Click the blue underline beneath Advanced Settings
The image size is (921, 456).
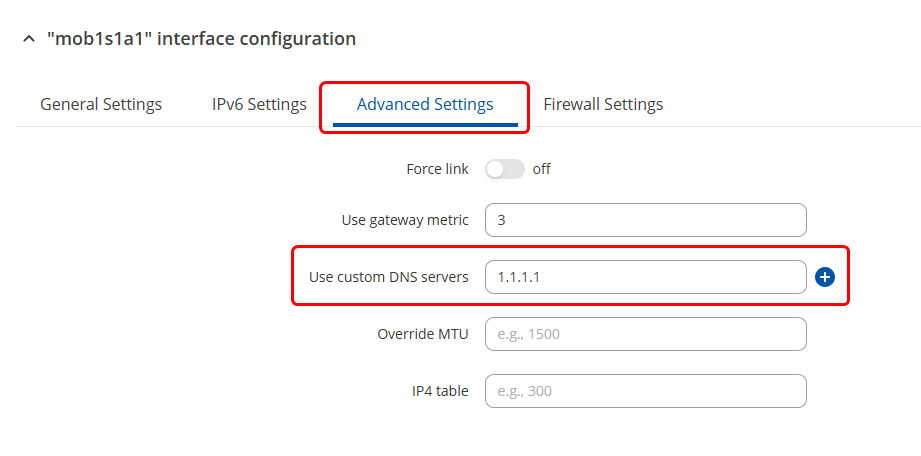(x=425, y=125)
